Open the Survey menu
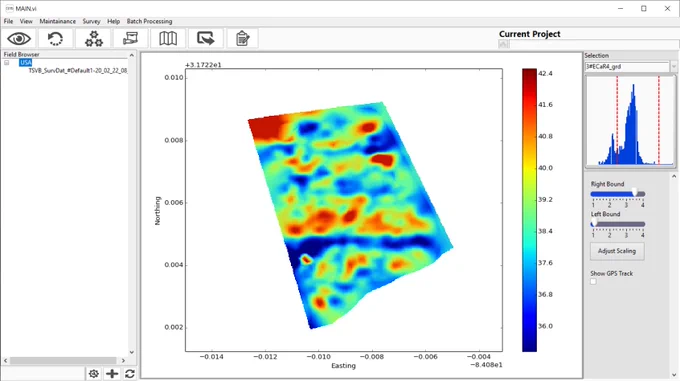Screen dimensions: 680x381 pyautogui.click(x=91, y=21)
